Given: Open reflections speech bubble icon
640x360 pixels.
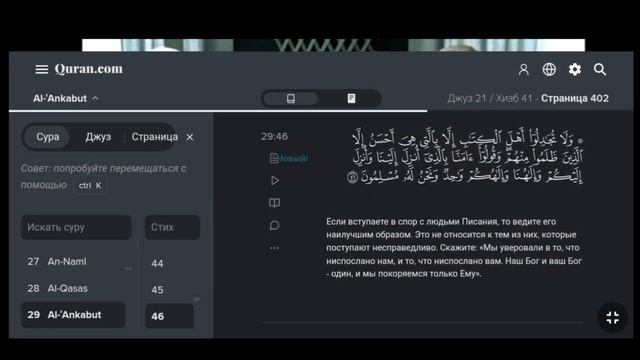Looking at the screenshot, I should [x=274, y=225].
